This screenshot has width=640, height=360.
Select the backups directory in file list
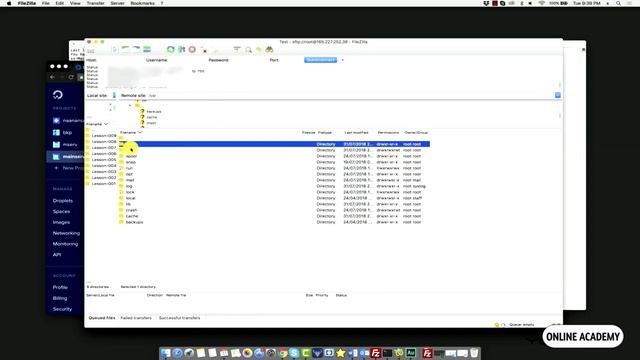click(274, 222)
